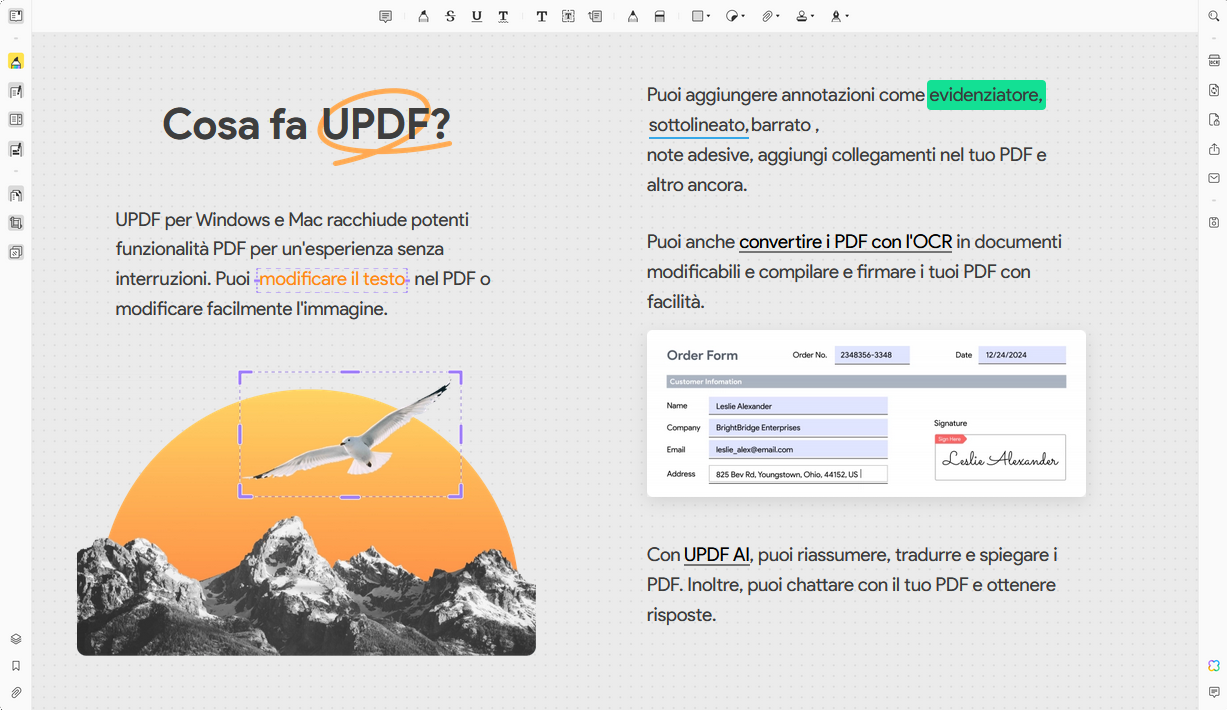
Task: Click the orange 'modificare il testo' text box
Action: pyautogui.click(x=333, y=279)
